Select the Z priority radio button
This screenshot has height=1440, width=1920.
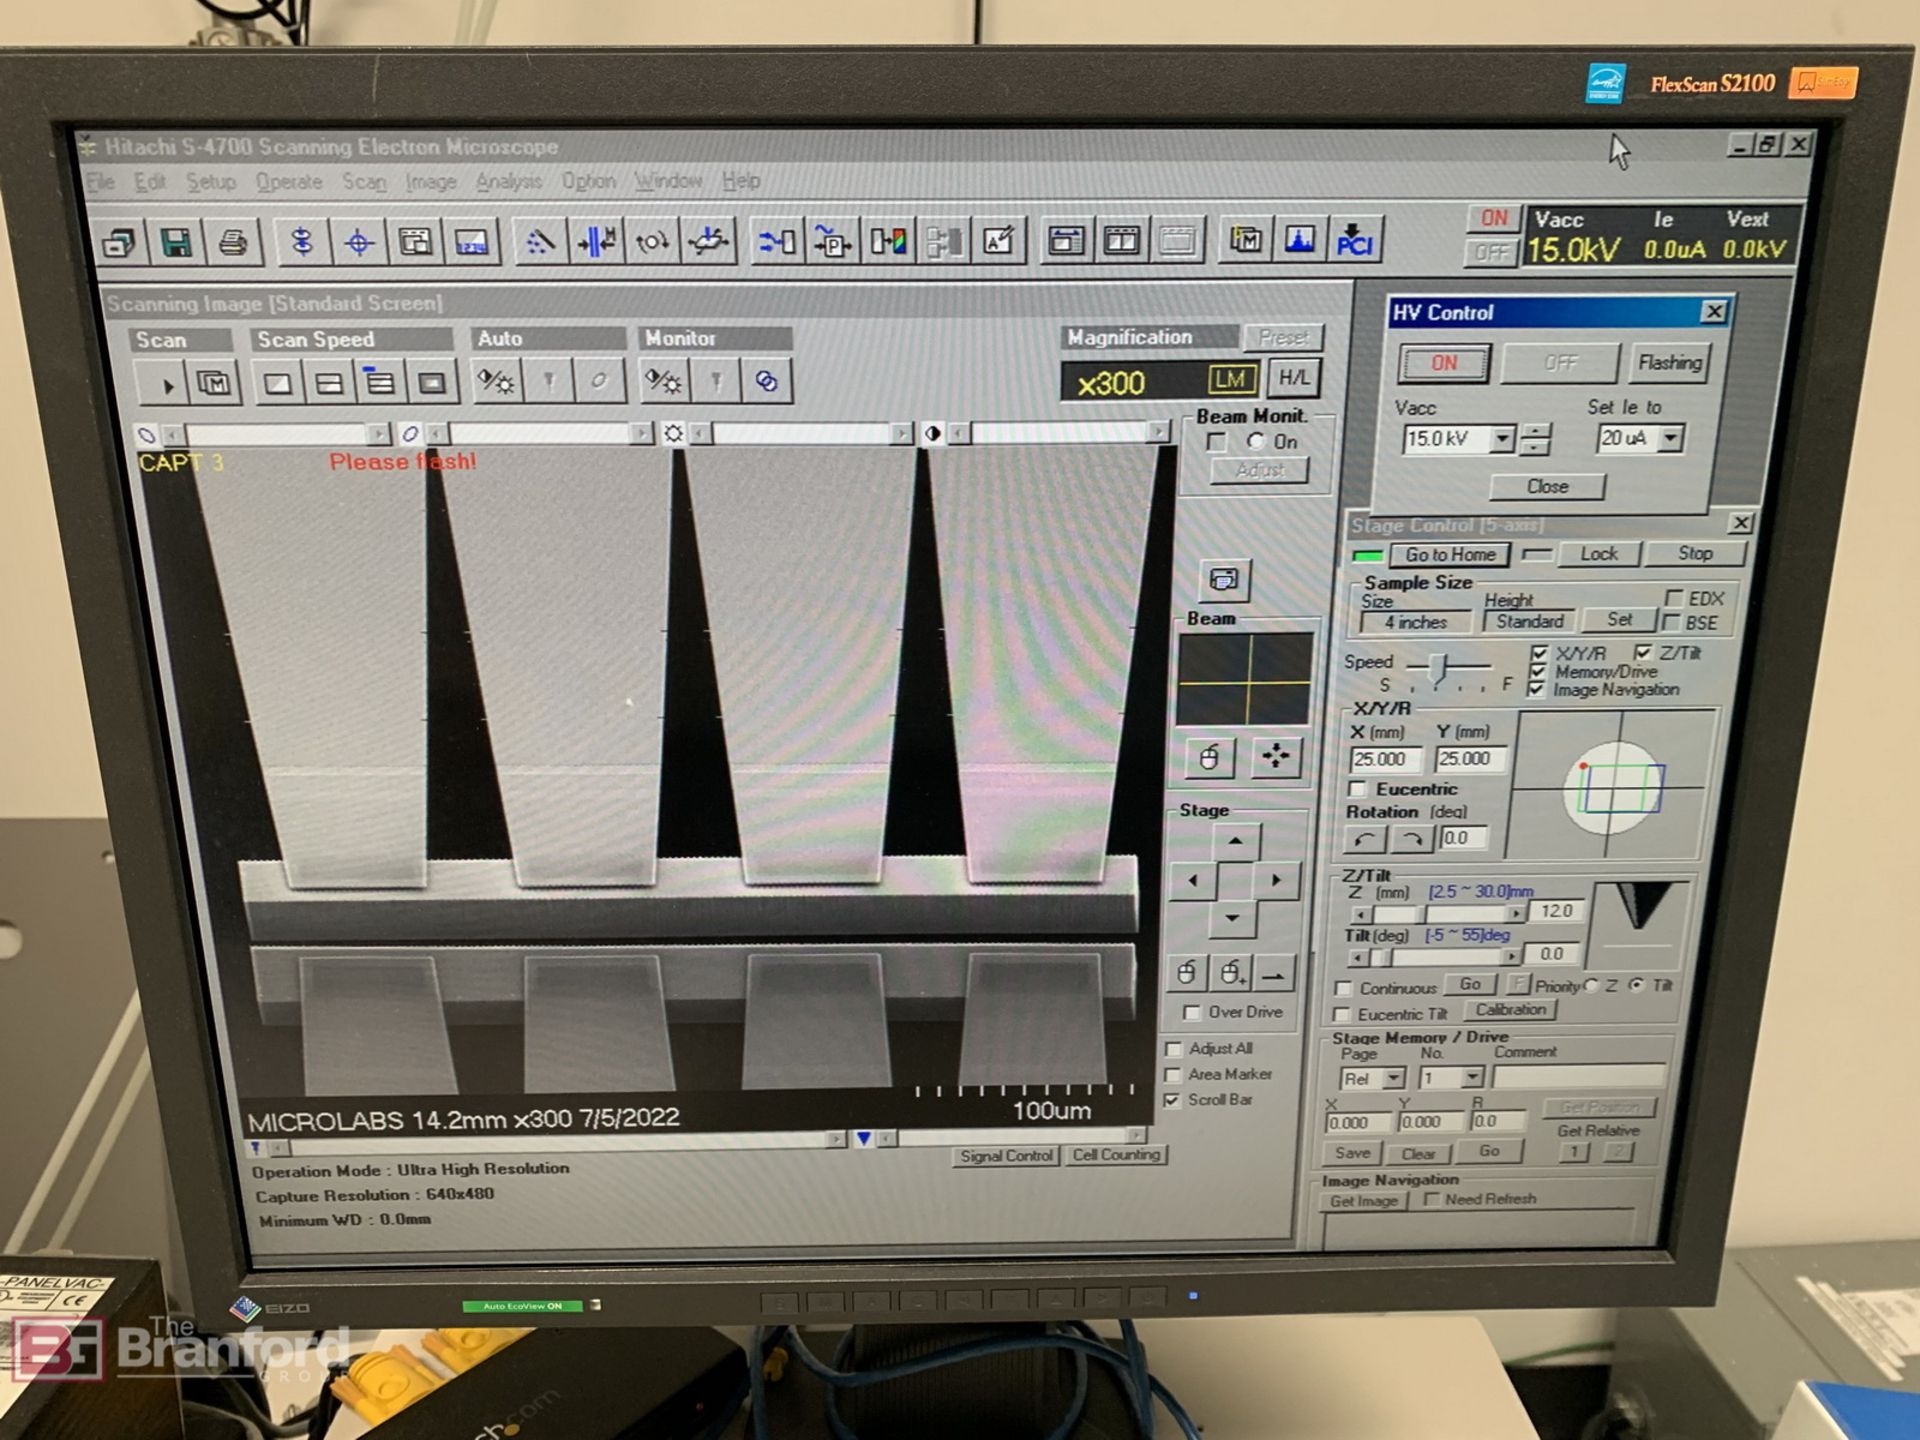(1592, 986)
